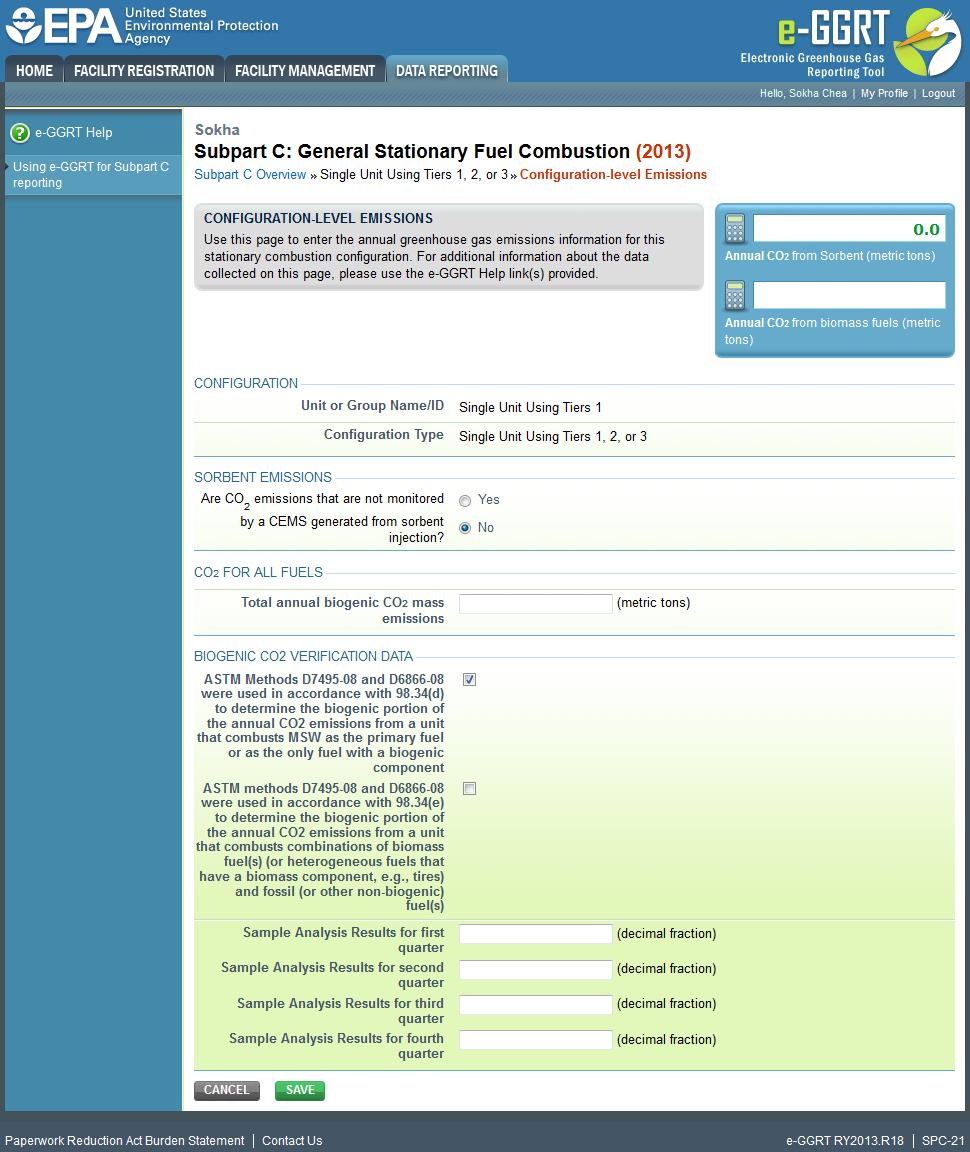Select No for sorbent injection emissions
970x1152 pixels.
pos(465,528)
